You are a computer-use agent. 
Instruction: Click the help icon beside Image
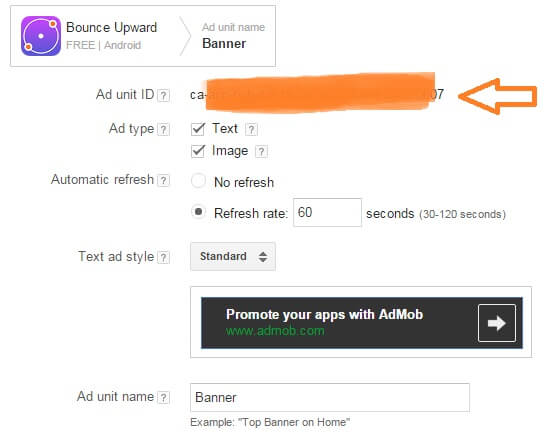tap(261, 151)
